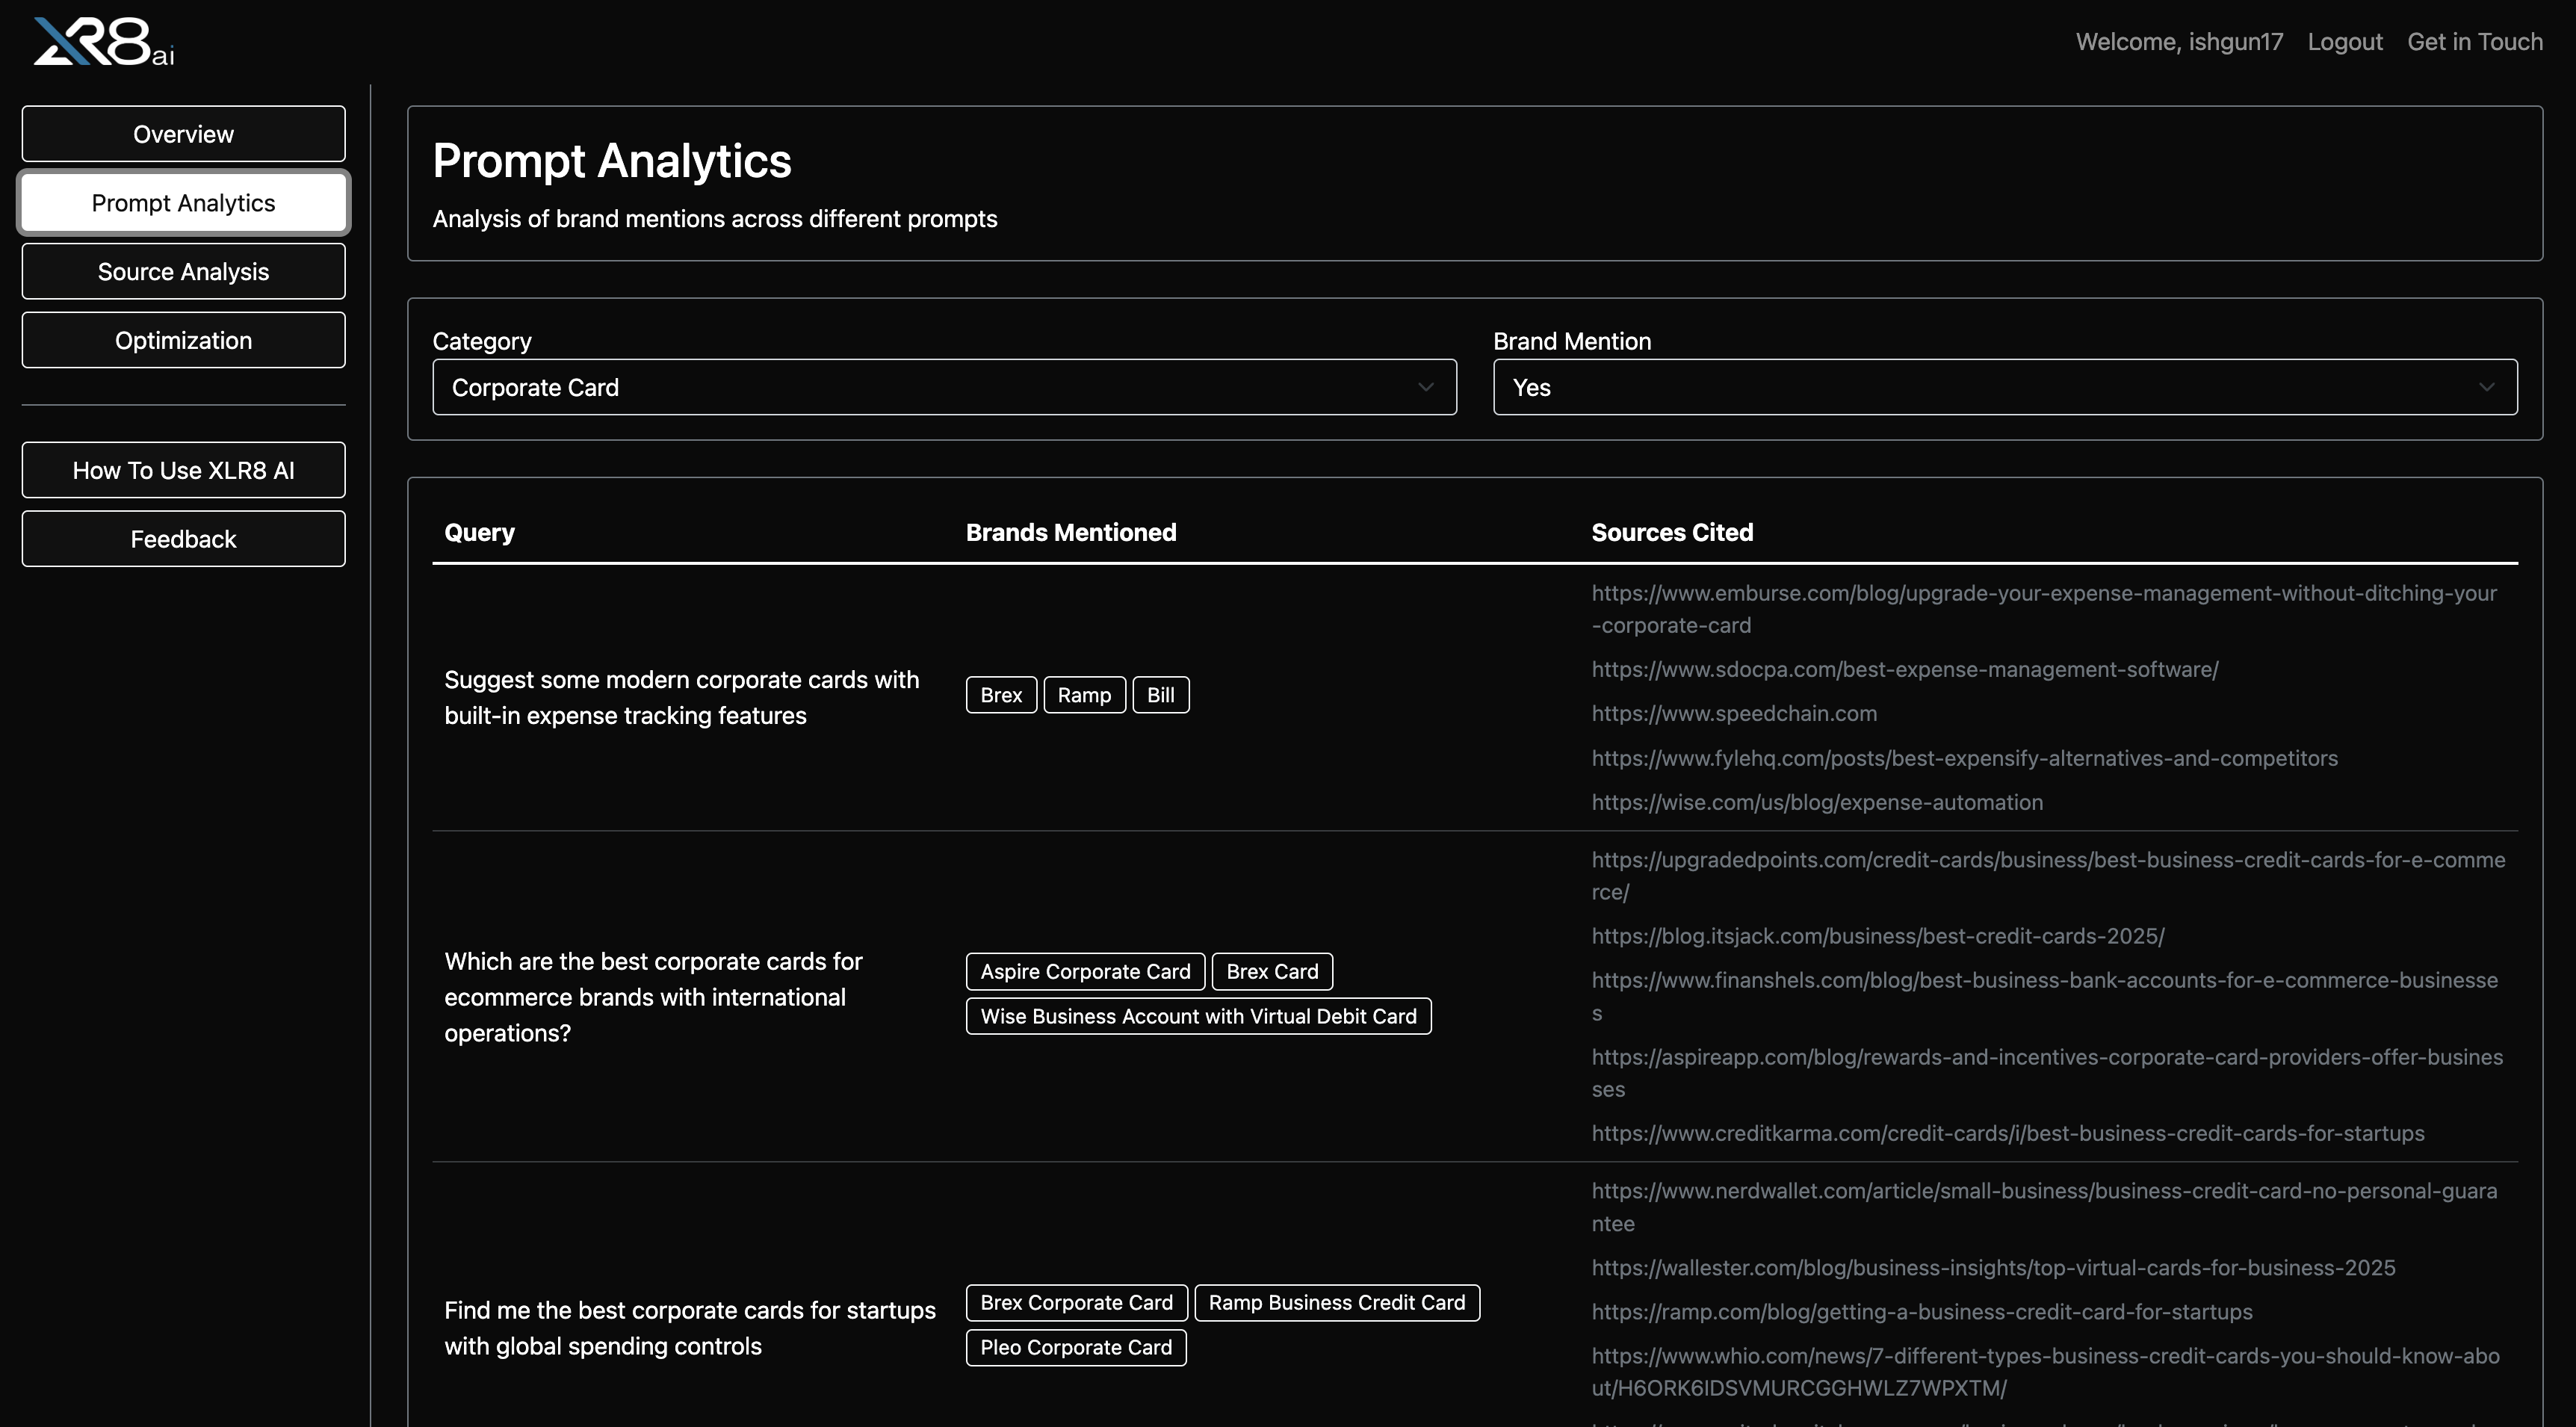
Task: Open the whio.com business credit cards link
Action: point(2045,1372)
